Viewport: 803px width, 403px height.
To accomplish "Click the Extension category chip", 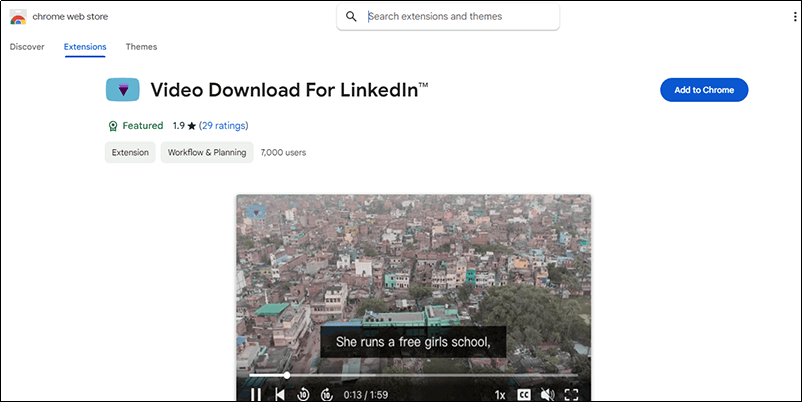I will (130, 153).
